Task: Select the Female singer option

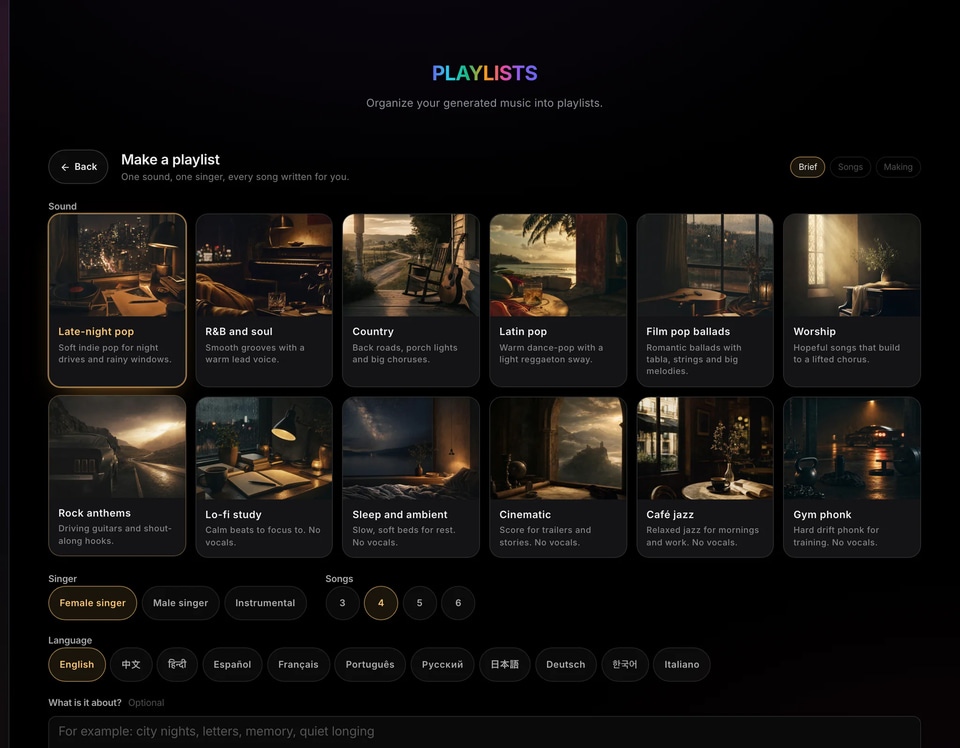Action: point(92,603)
